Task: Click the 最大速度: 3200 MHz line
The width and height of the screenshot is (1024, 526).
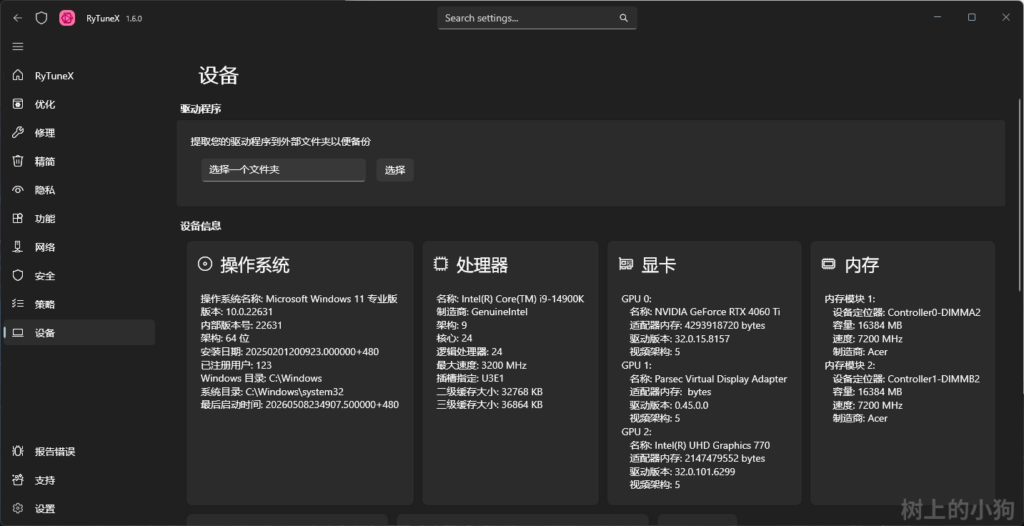Action: click(x=481, y=365)
